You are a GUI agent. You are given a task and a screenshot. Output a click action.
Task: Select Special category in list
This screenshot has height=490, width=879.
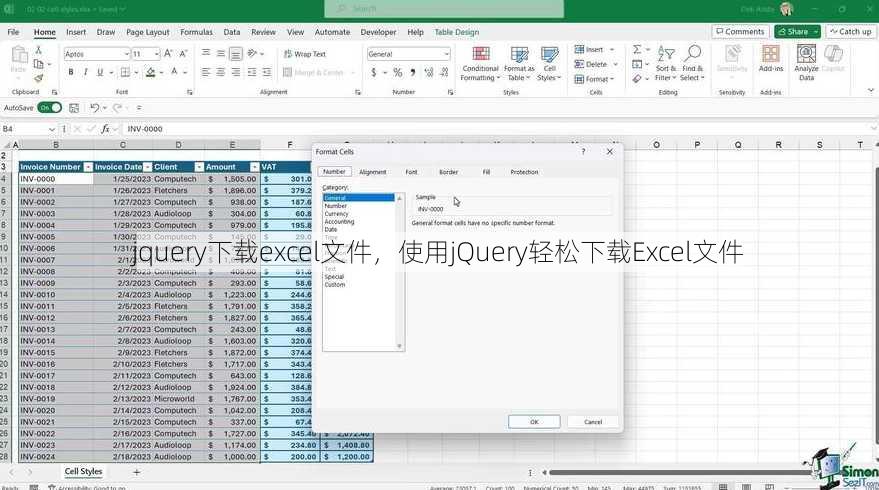click(334, 277)
